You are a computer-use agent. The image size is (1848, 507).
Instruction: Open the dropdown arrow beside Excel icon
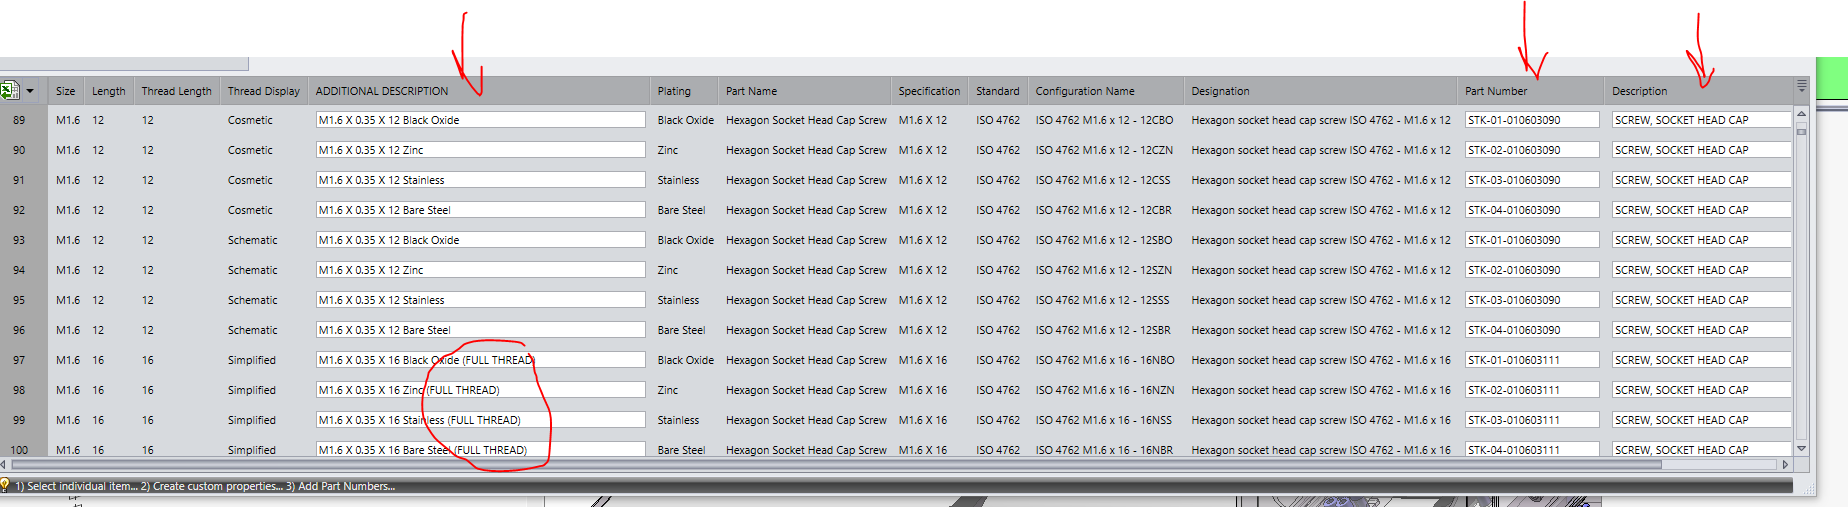30,91
